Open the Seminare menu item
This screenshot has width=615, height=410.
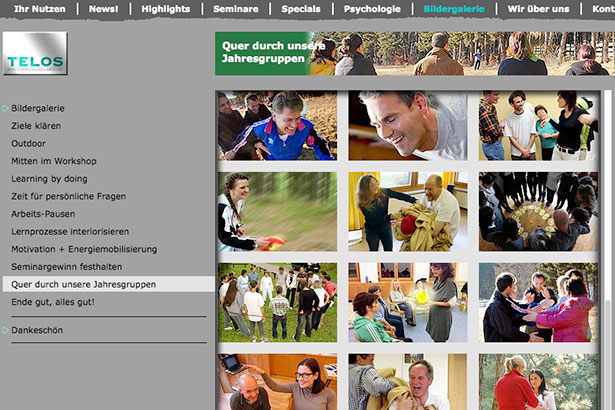click(x=236, y=9)
